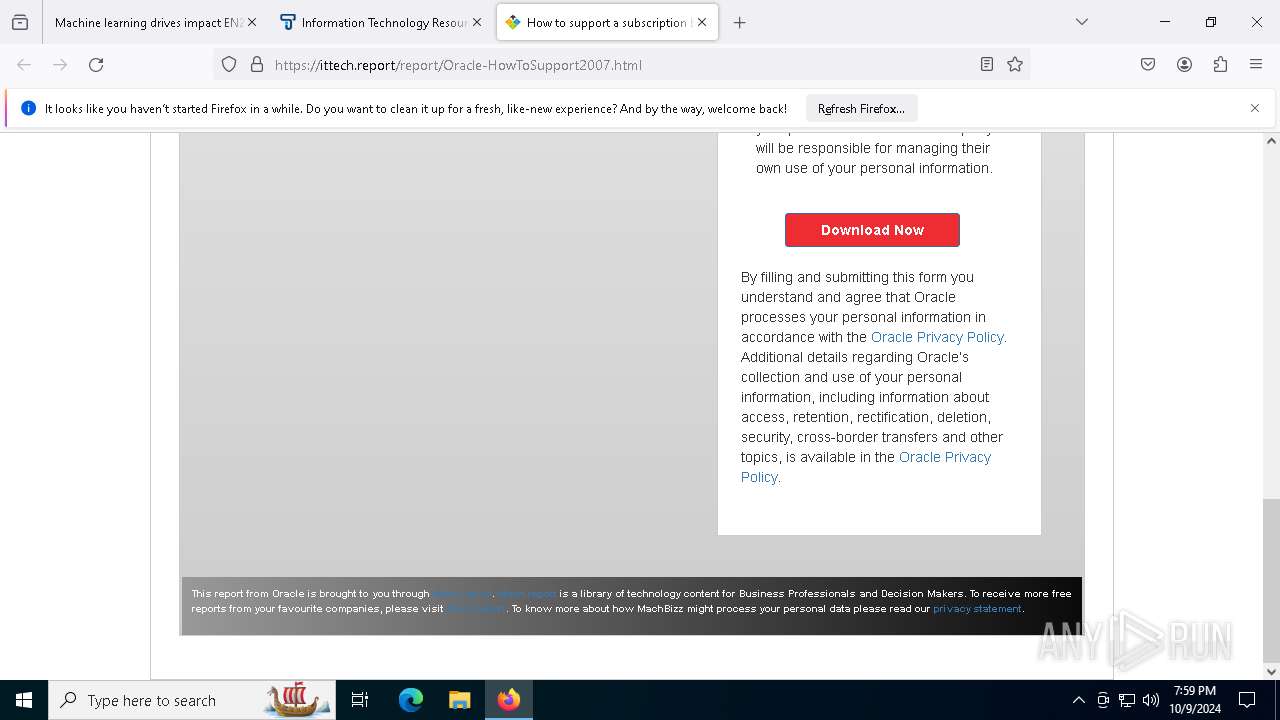Open volume control tray icon

(x=1151, y=700)
